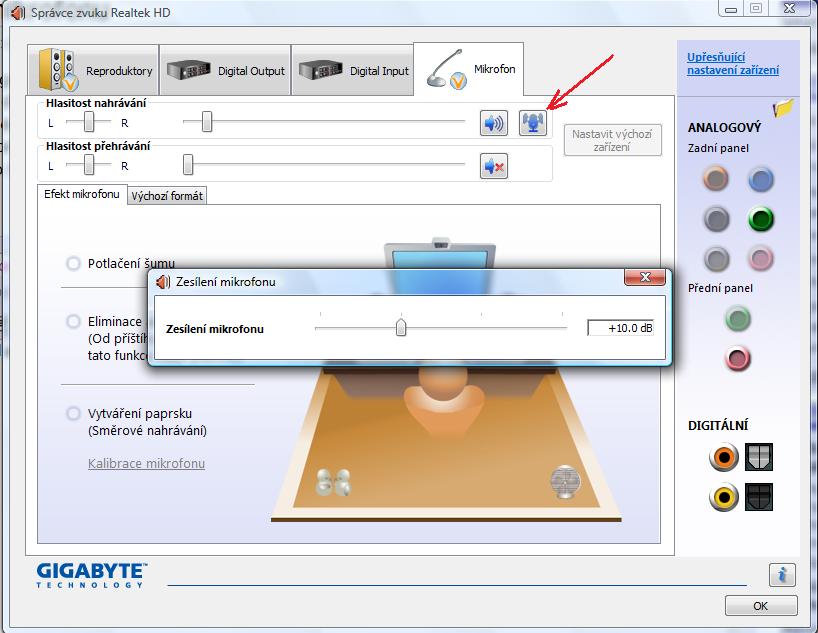Click the microphone boost icon button
This screenshot has height=633, width=818.
click(x=533, y=123)
